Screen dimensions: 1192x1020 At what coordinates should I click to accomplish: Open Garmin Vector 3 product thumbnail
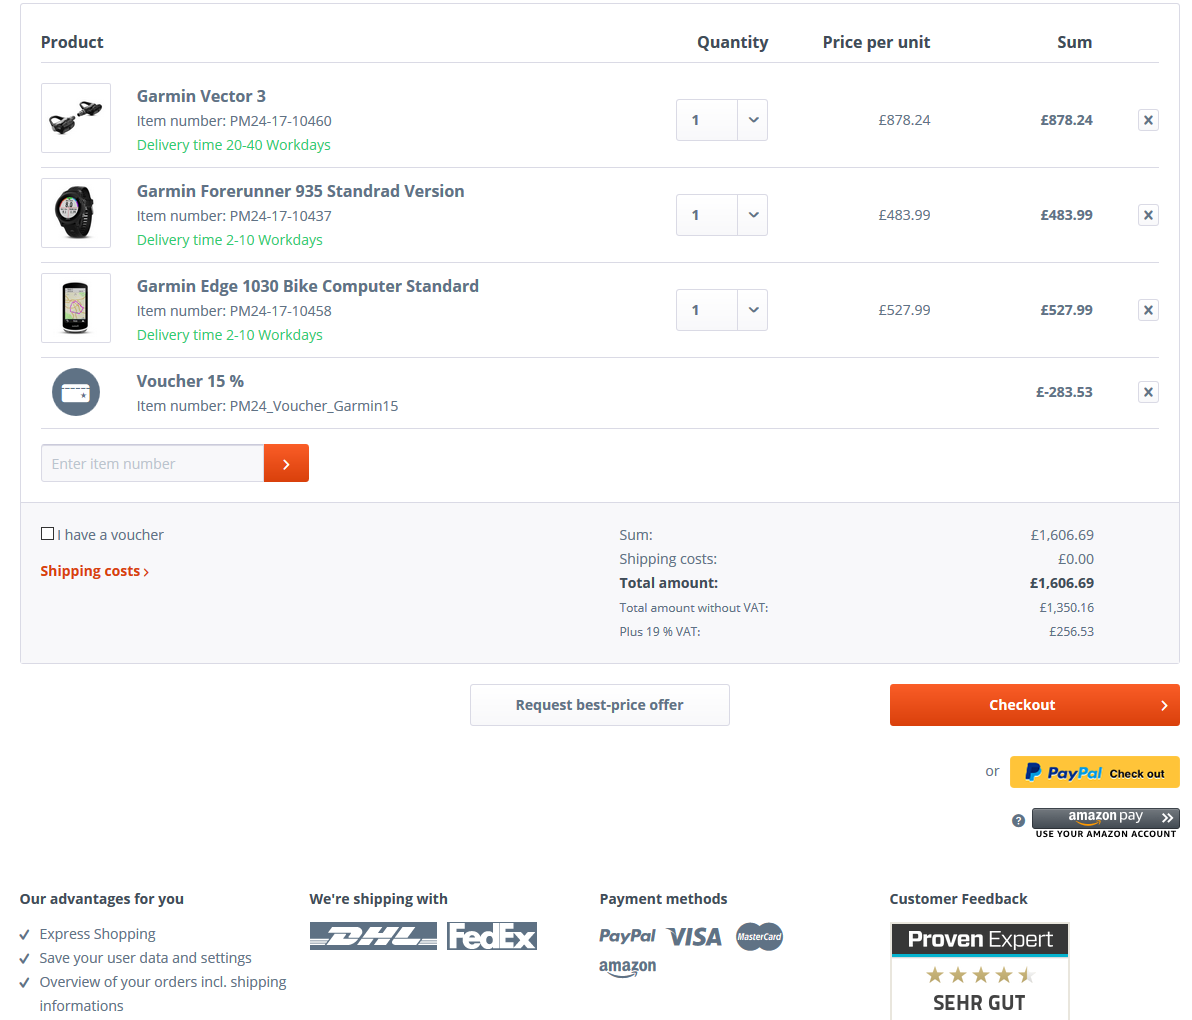click(x=76, y=118)
